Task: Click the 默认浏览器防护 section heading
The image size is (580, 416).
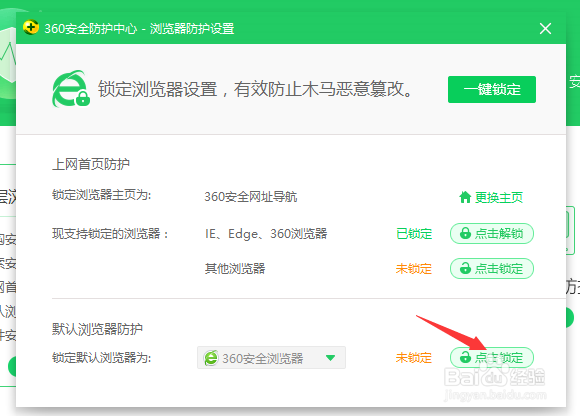Action: 97,329
